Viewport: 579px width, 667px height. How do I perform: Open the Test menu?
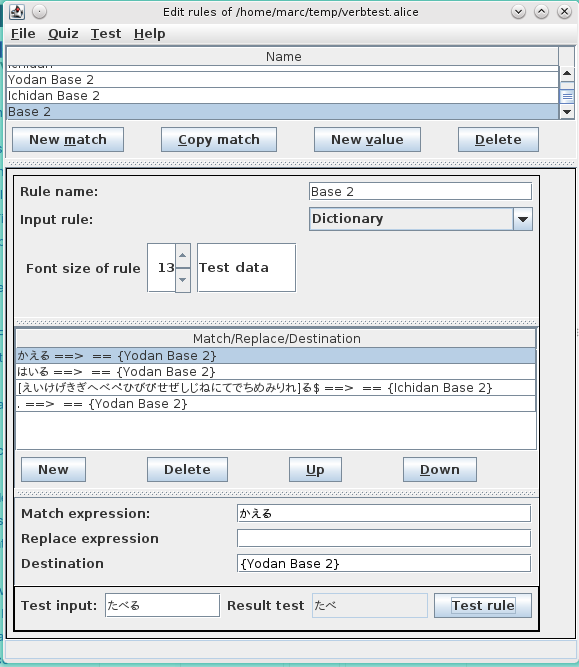(x=106, y=34)
